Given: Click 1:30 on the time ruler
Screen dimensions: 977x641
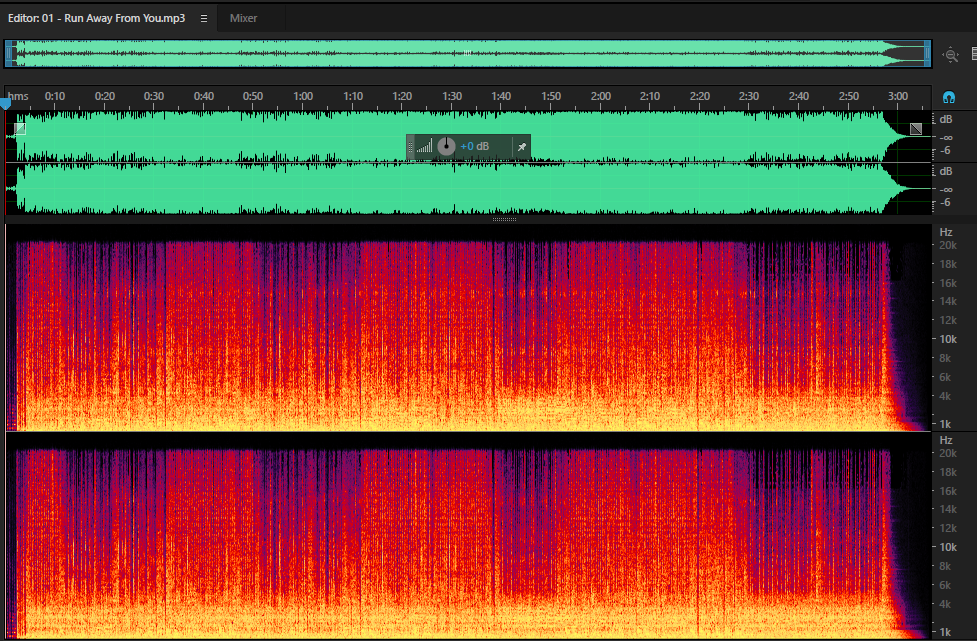Looking at the screenshot, I should tap(452, 96).
